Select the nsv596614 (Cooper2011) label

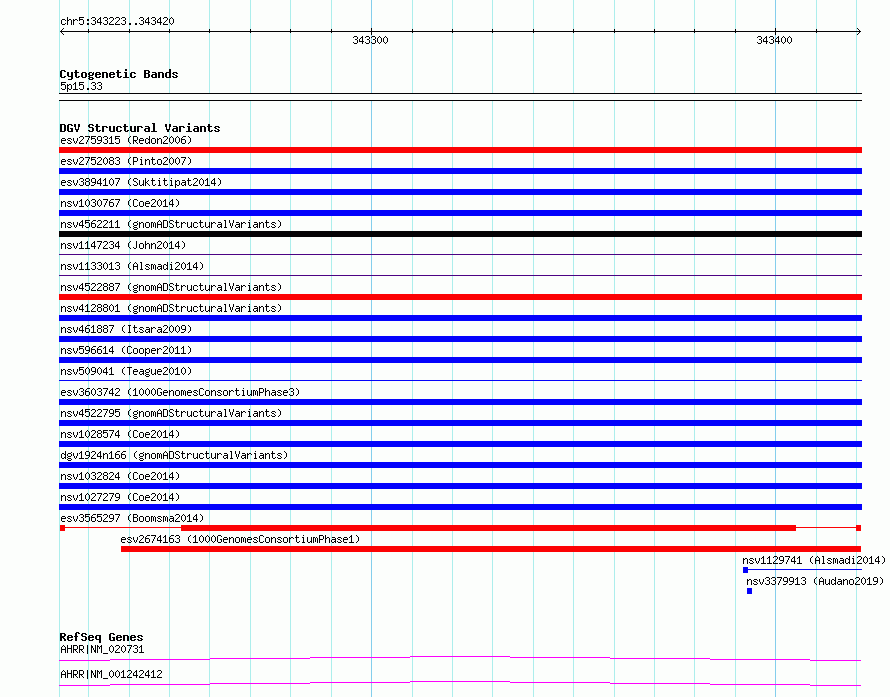[x=126, y=350]
